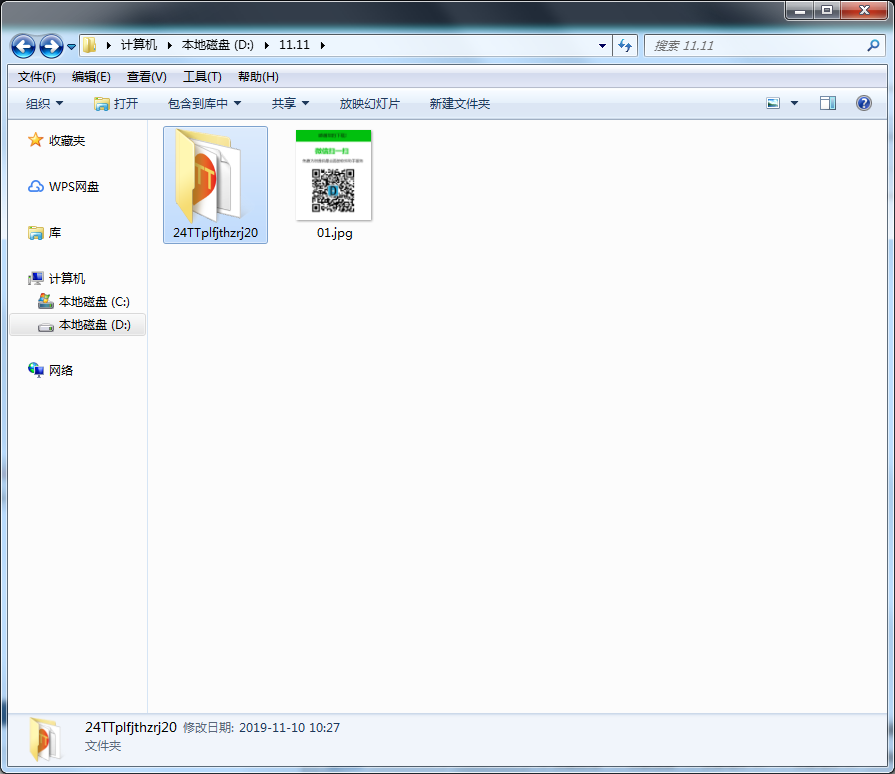Click the 放映幻灯片 button
Image resolution: width=895 pixels, height=774 pixels.
369,103
